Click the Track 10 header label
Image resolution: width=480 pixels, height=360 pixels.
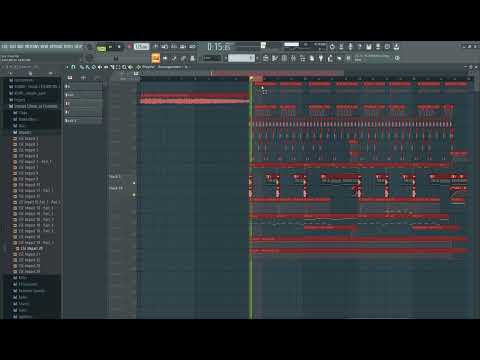116,188
